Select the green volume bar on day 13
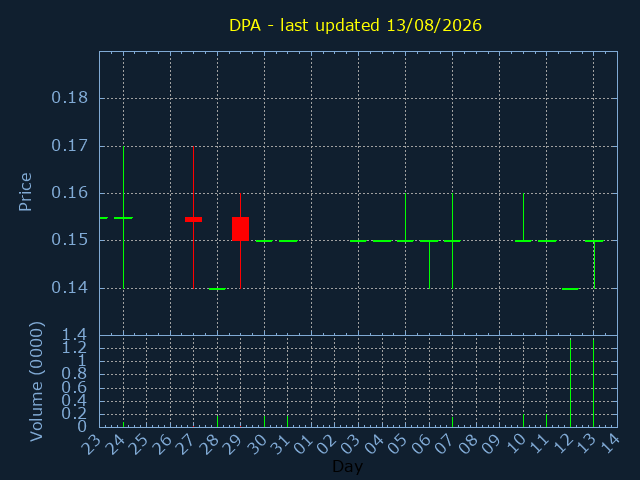The height and width of the screenshot is (480, 640). tap(593, 382)
